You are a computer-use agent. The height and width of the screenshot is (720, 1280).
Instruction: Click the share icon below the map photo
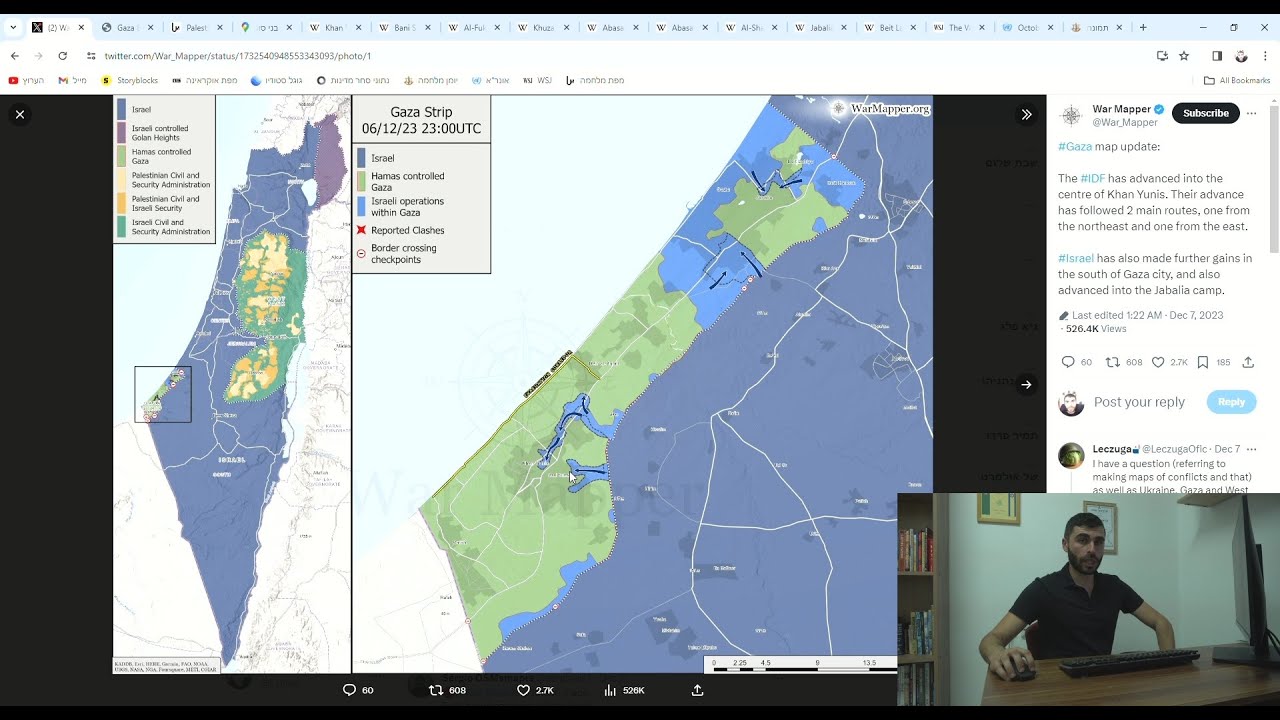point(697,690)
